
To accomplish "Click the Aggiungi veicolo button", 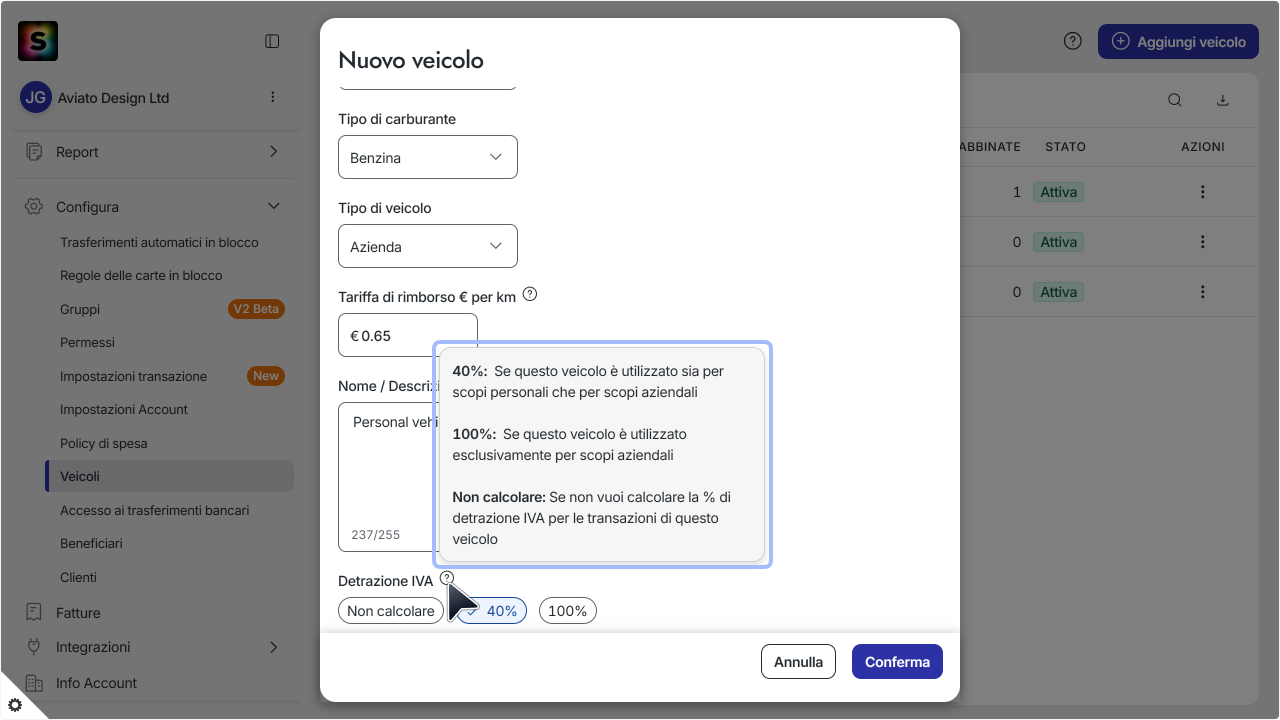I will [x=1178, y=41].
